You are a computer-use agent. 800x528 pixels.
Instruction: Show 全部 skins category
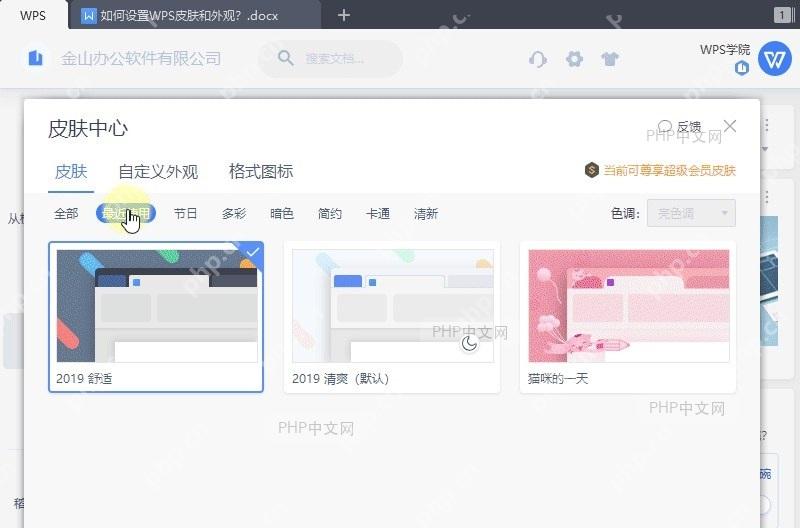[66, 213]
